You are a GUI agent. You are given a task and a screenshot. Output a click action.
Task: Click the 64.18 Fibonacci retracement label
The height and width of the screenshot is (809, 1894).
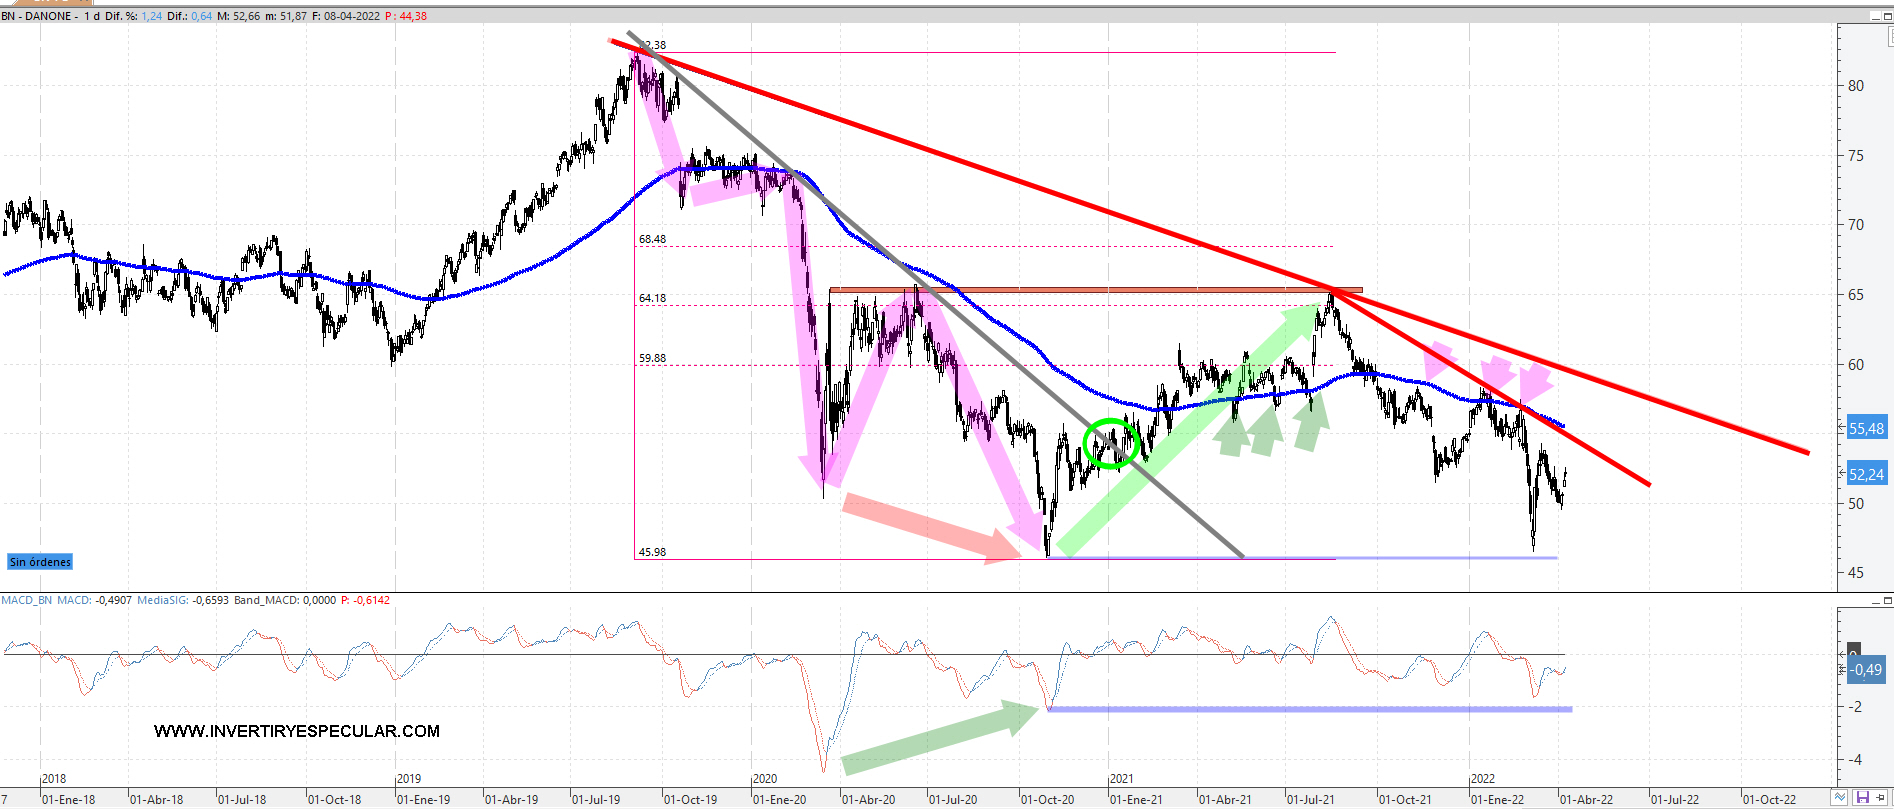652,298
